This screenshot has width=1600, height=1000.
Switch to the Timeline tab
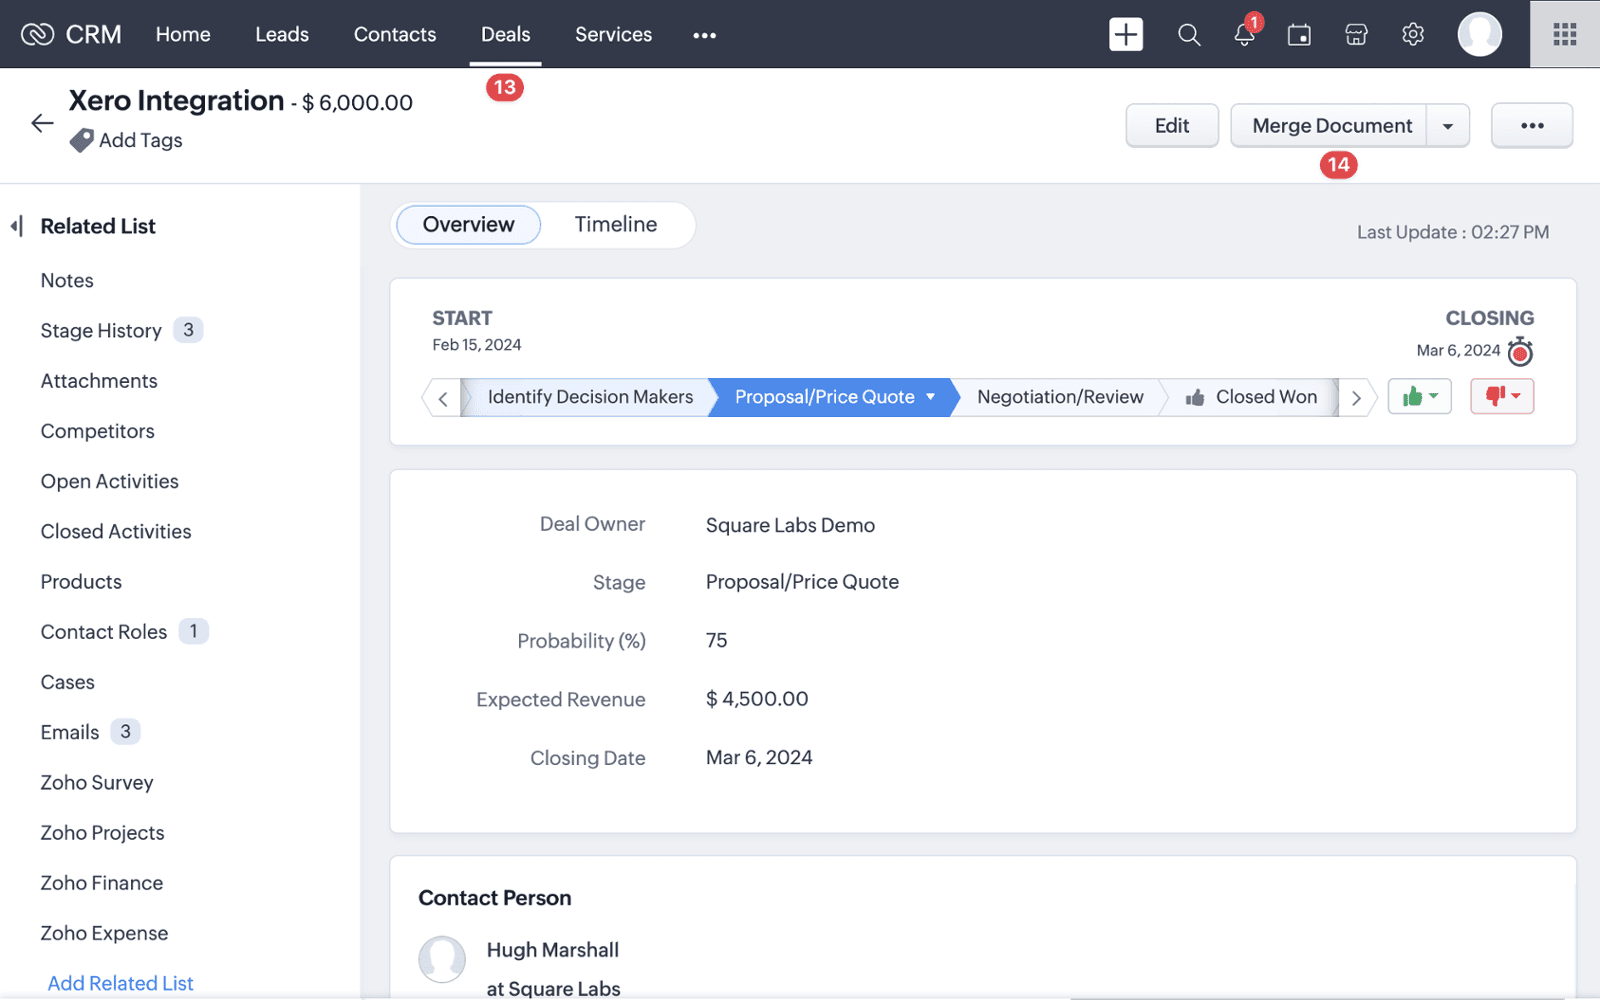pyautogui.click(x=616, y=225)
